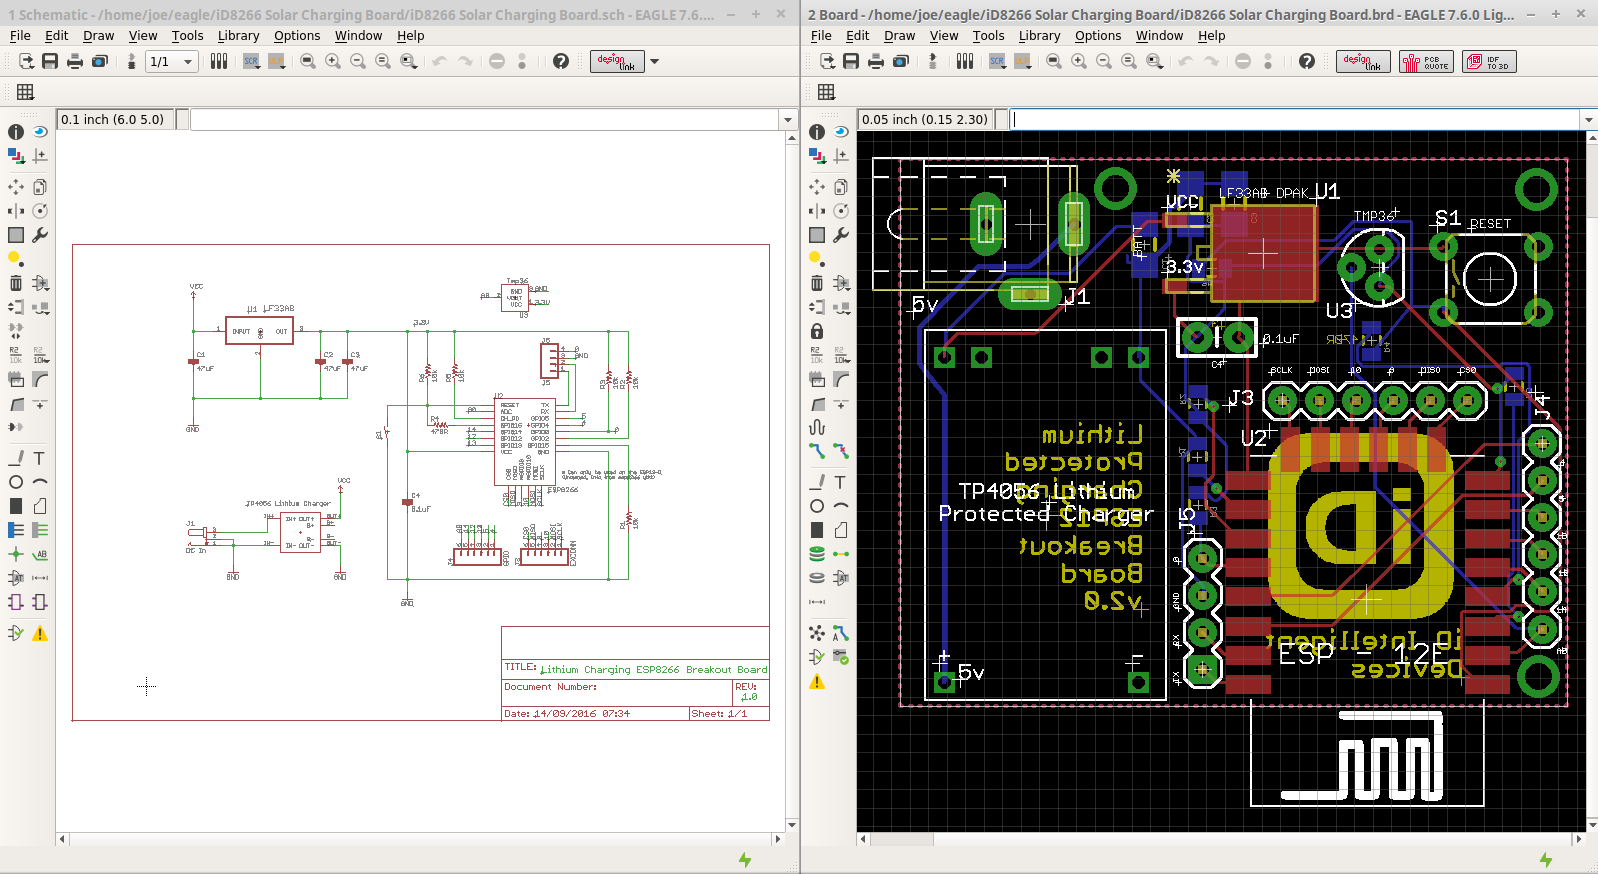1598x874 pixels.
Task: Click the Text tool in schematic palette
Action: tap(39, 458)
